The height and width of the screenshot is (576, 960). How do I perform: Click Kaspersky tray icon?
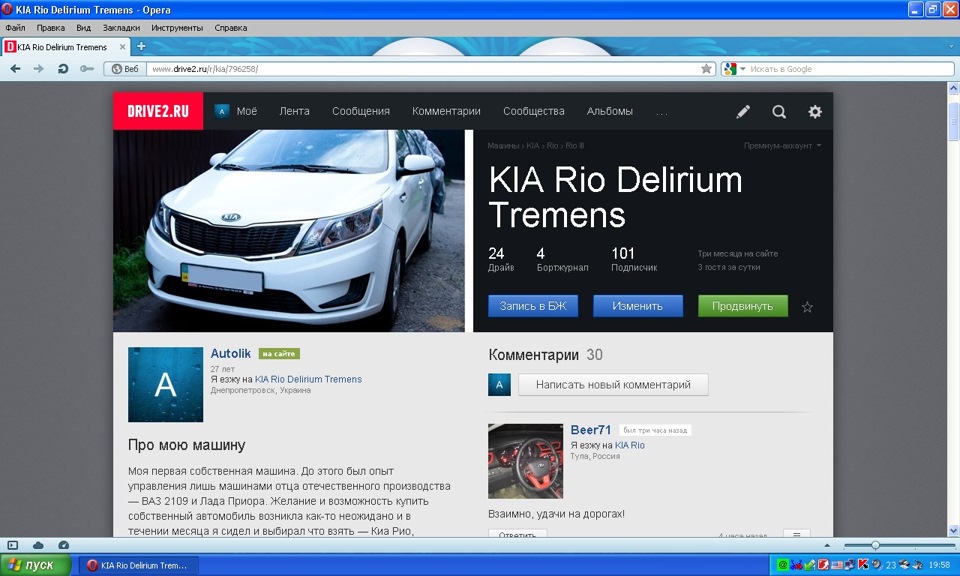(863, 564)
